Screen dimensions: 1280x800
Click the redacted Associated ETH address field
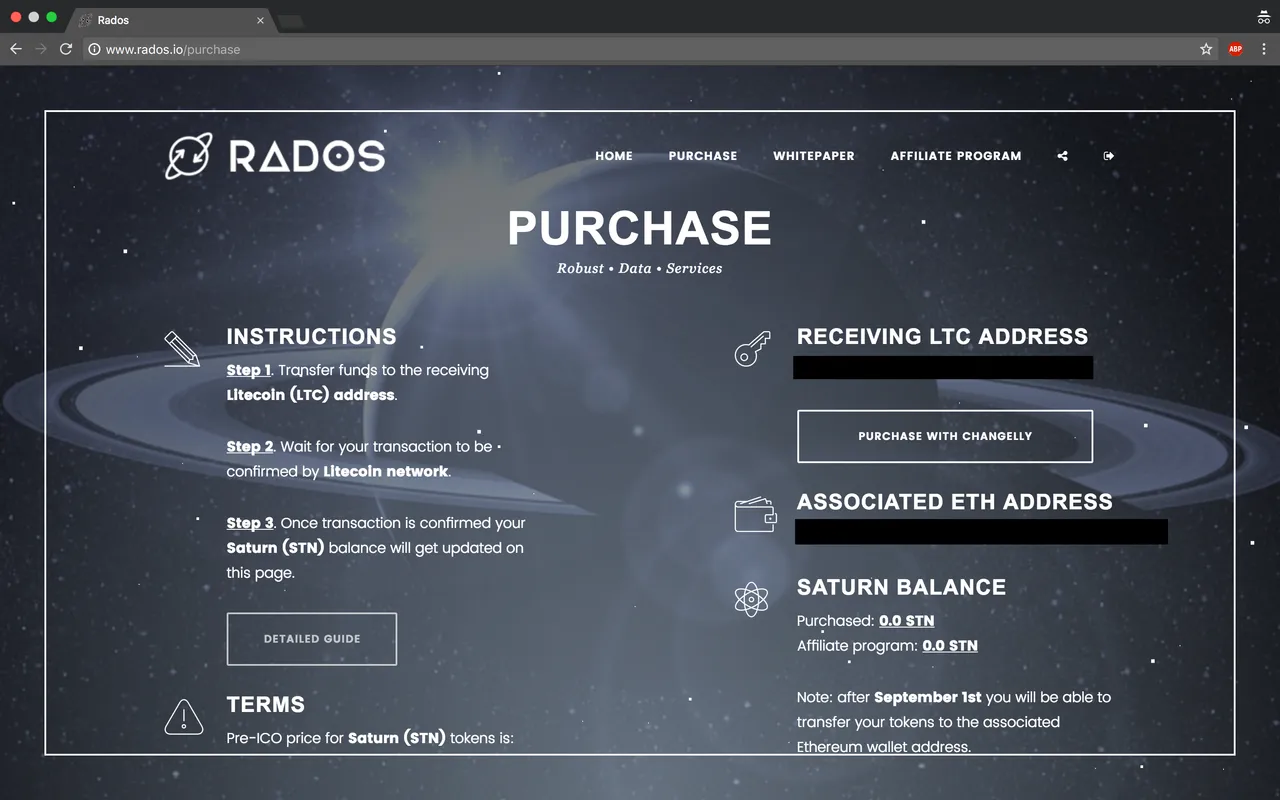click(981, 531)
